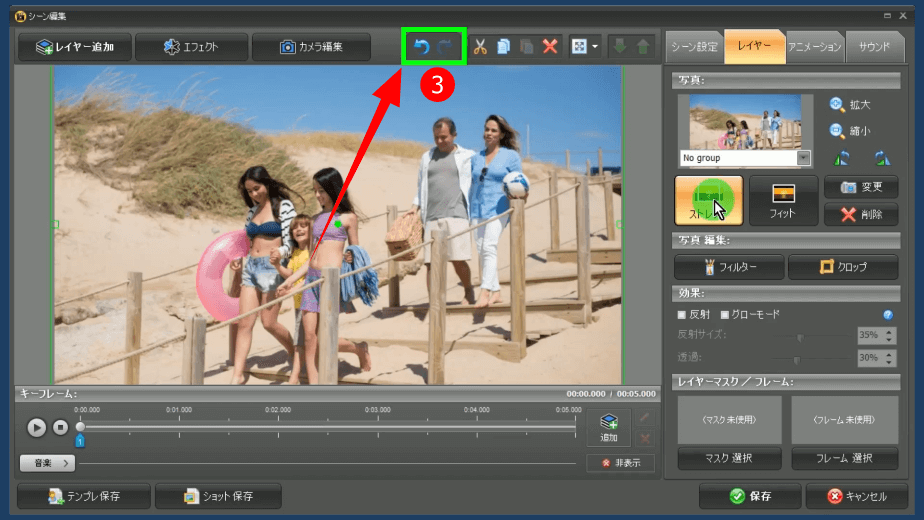Expand the alignment dropdown arrow in toolbar

pyautogui.click(x=595, y=46)
